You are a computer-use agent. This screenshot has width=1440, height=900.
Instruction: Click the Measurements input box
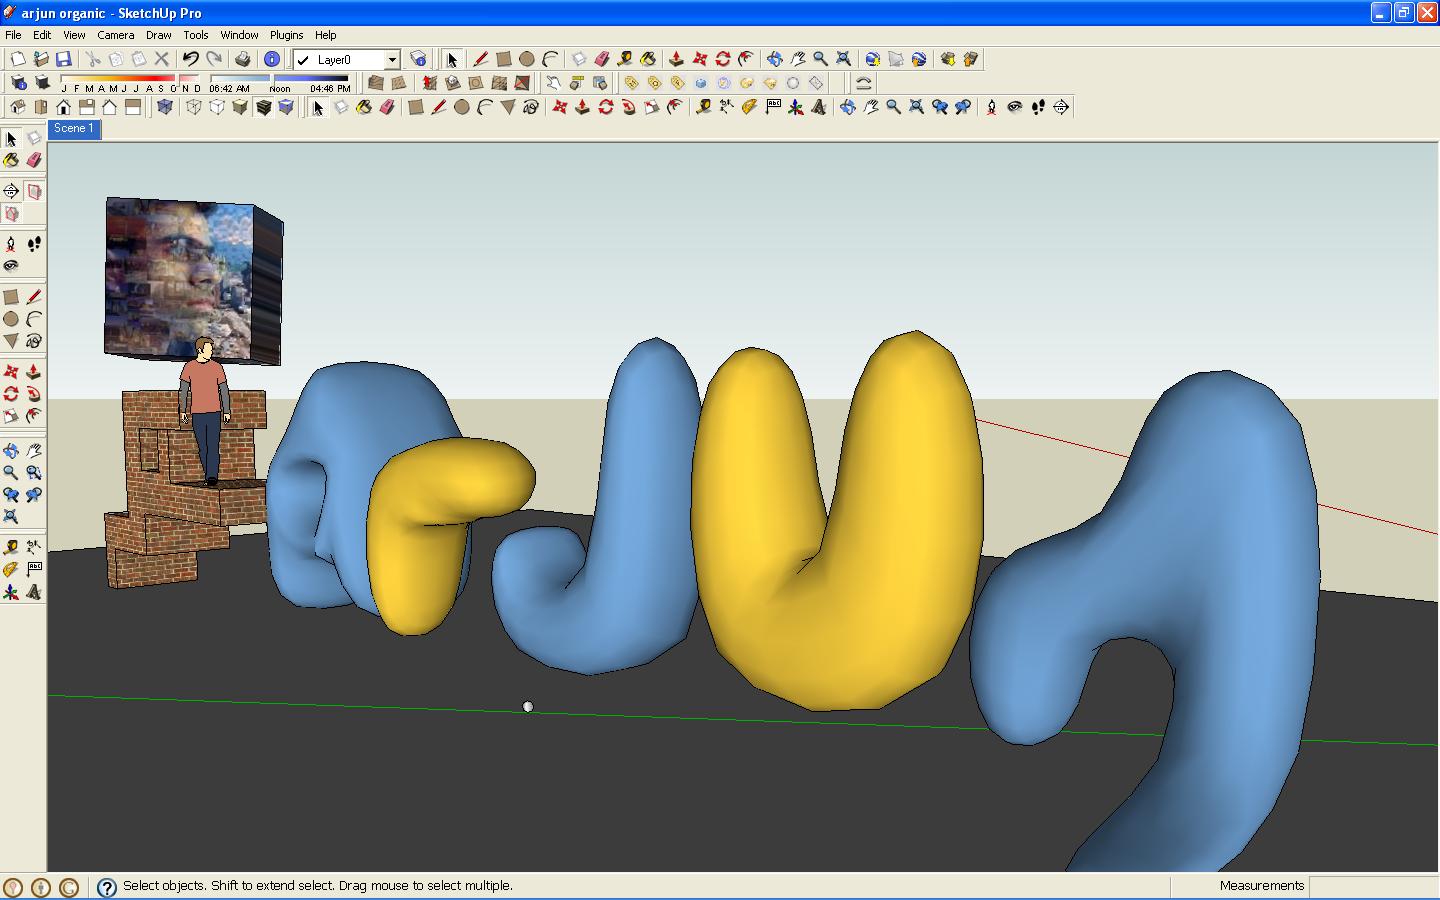coord(1373,886)
